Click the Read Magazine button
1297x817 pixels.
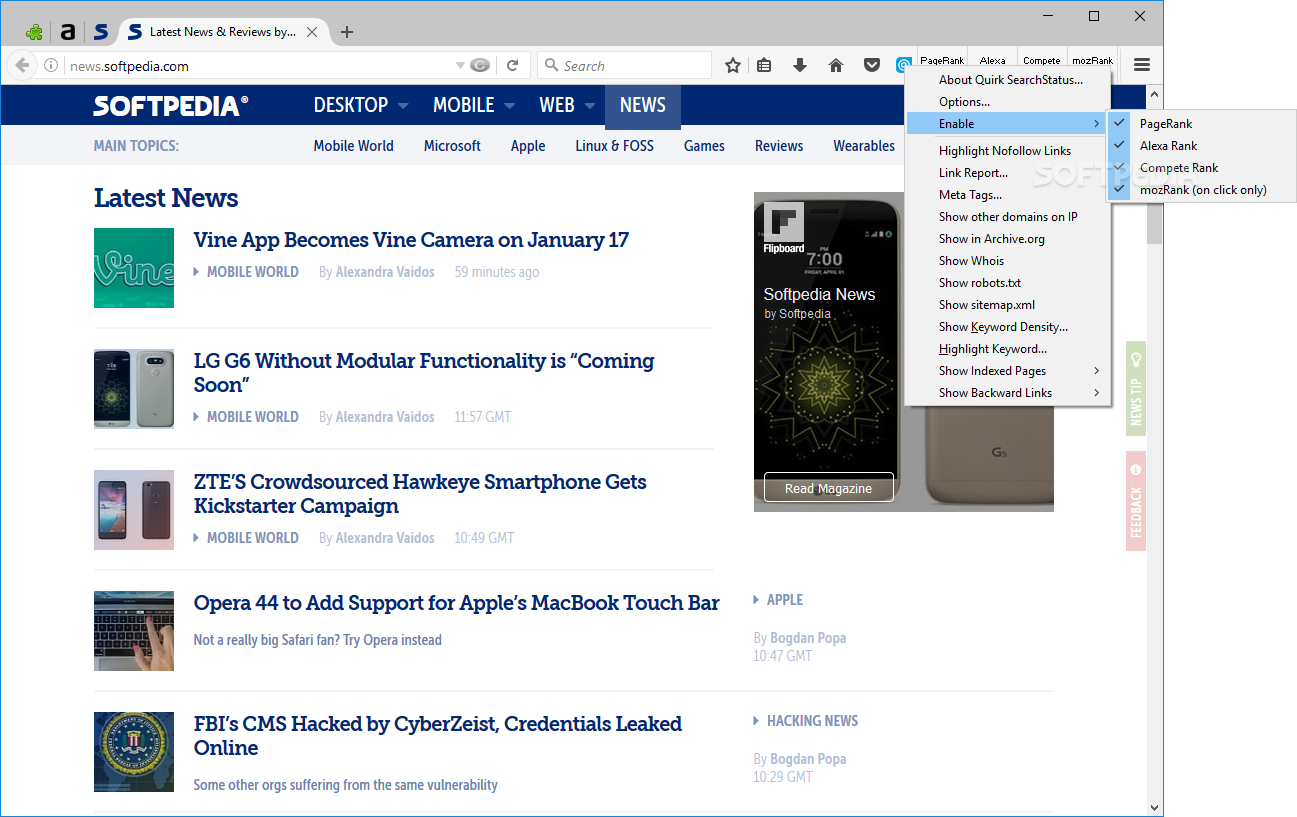(x=829, y=488)
